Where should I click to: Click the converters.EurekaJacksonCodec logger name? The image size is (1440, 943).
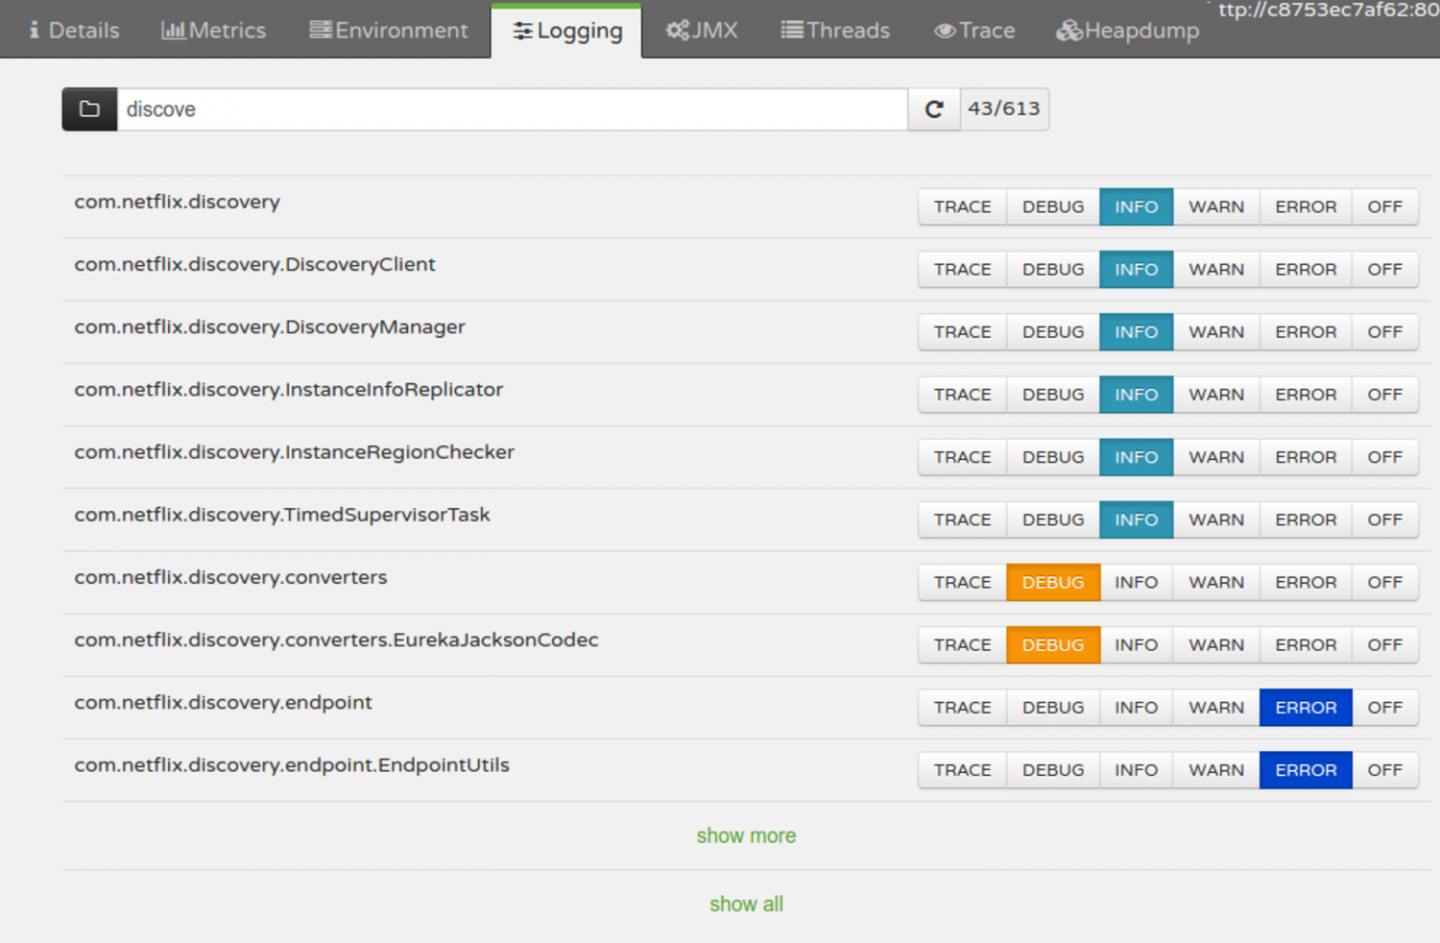tap(336, 640)
